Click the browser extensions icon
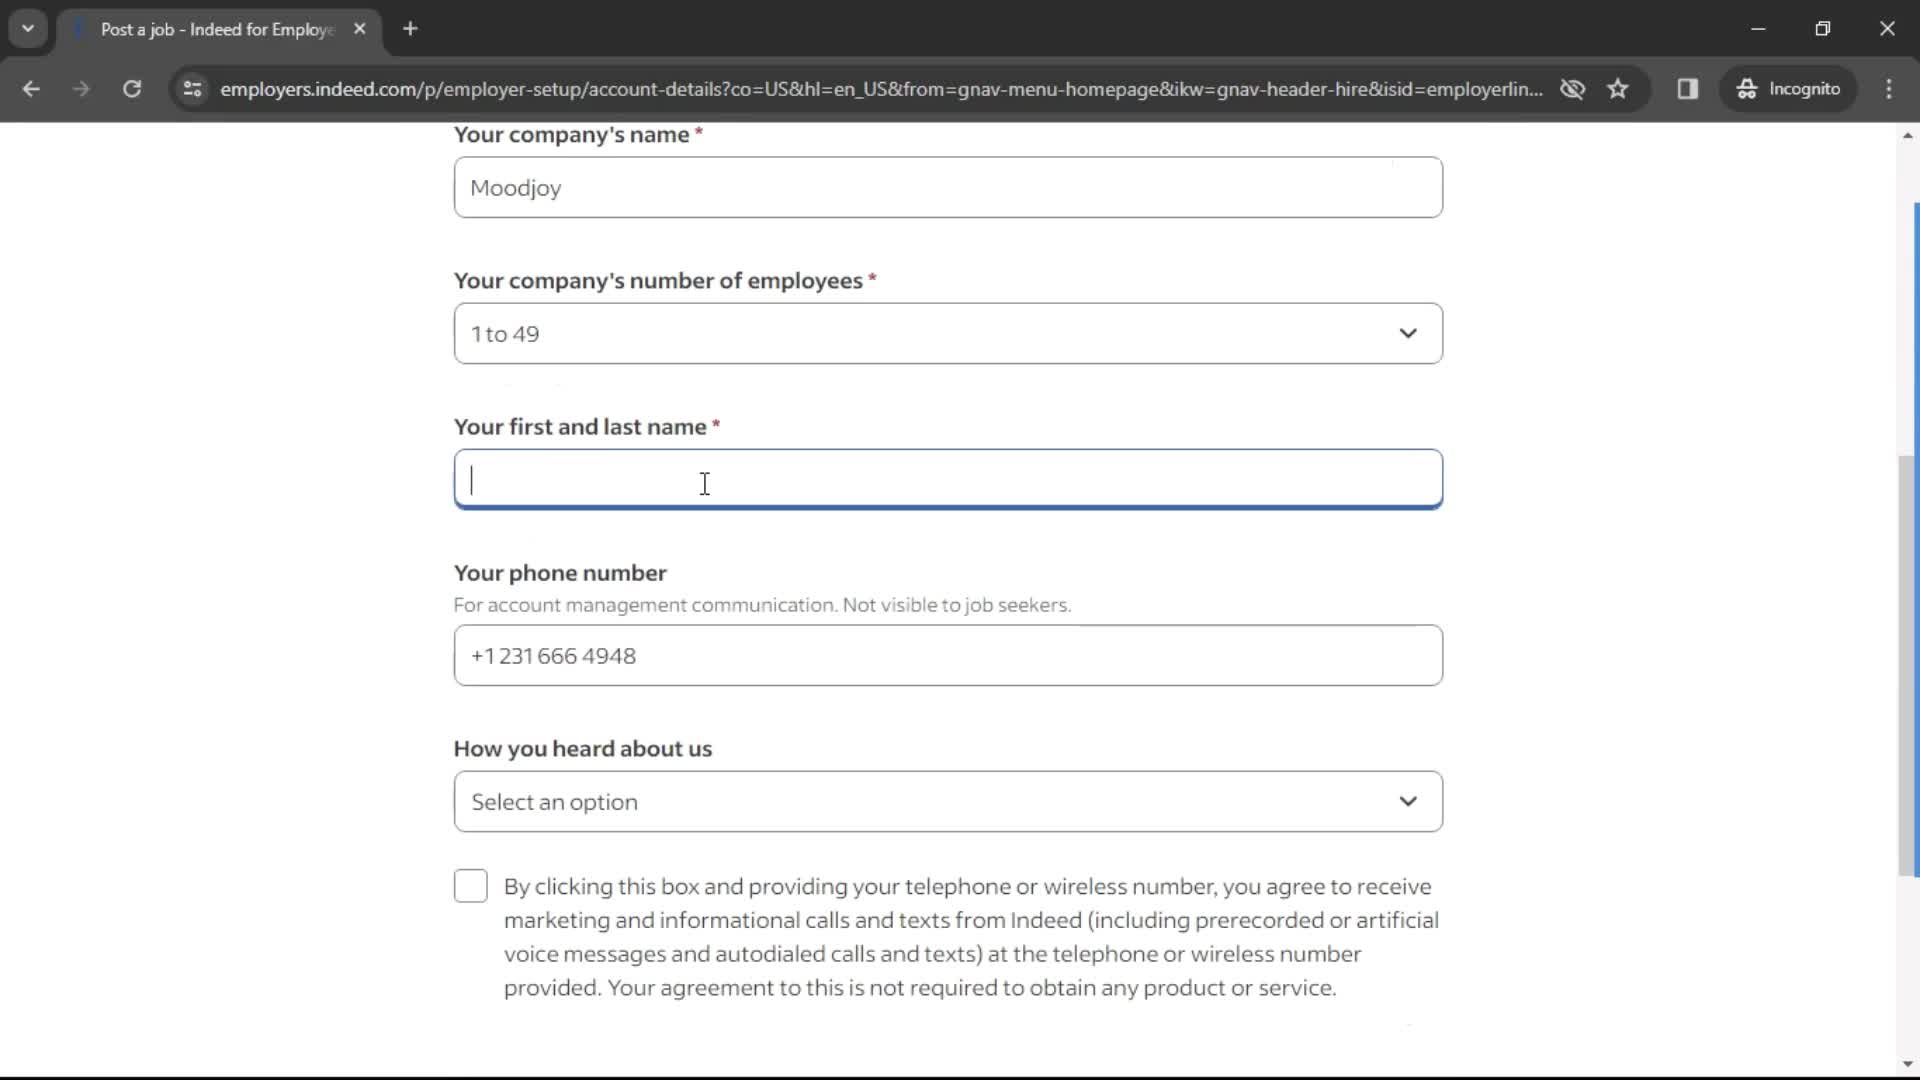Image resolution: width=1920 pixels, height=1080 pixels. point(1689,88)
